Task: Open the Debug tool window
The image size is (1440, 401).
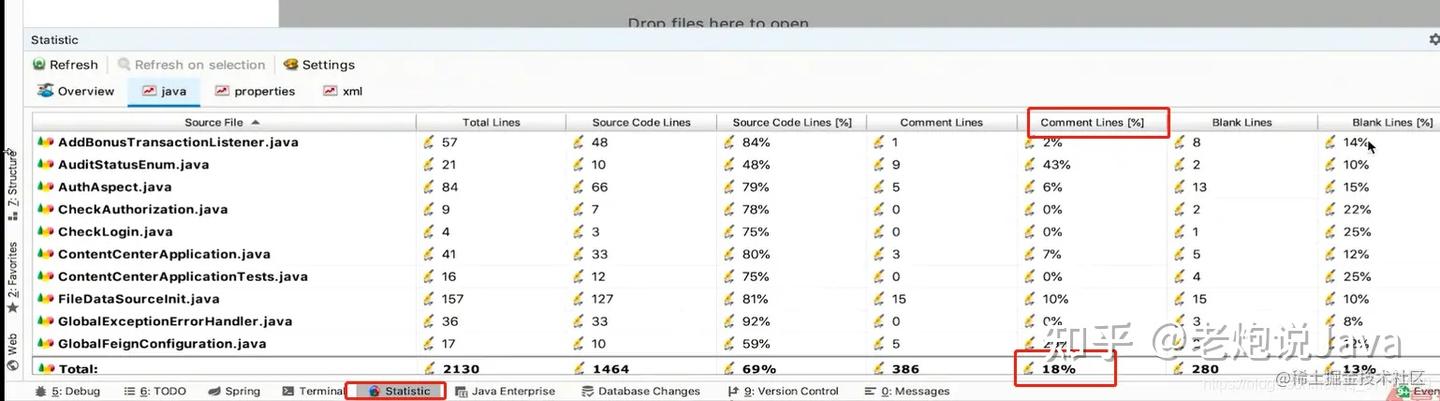Action: [x=69, y=391]
